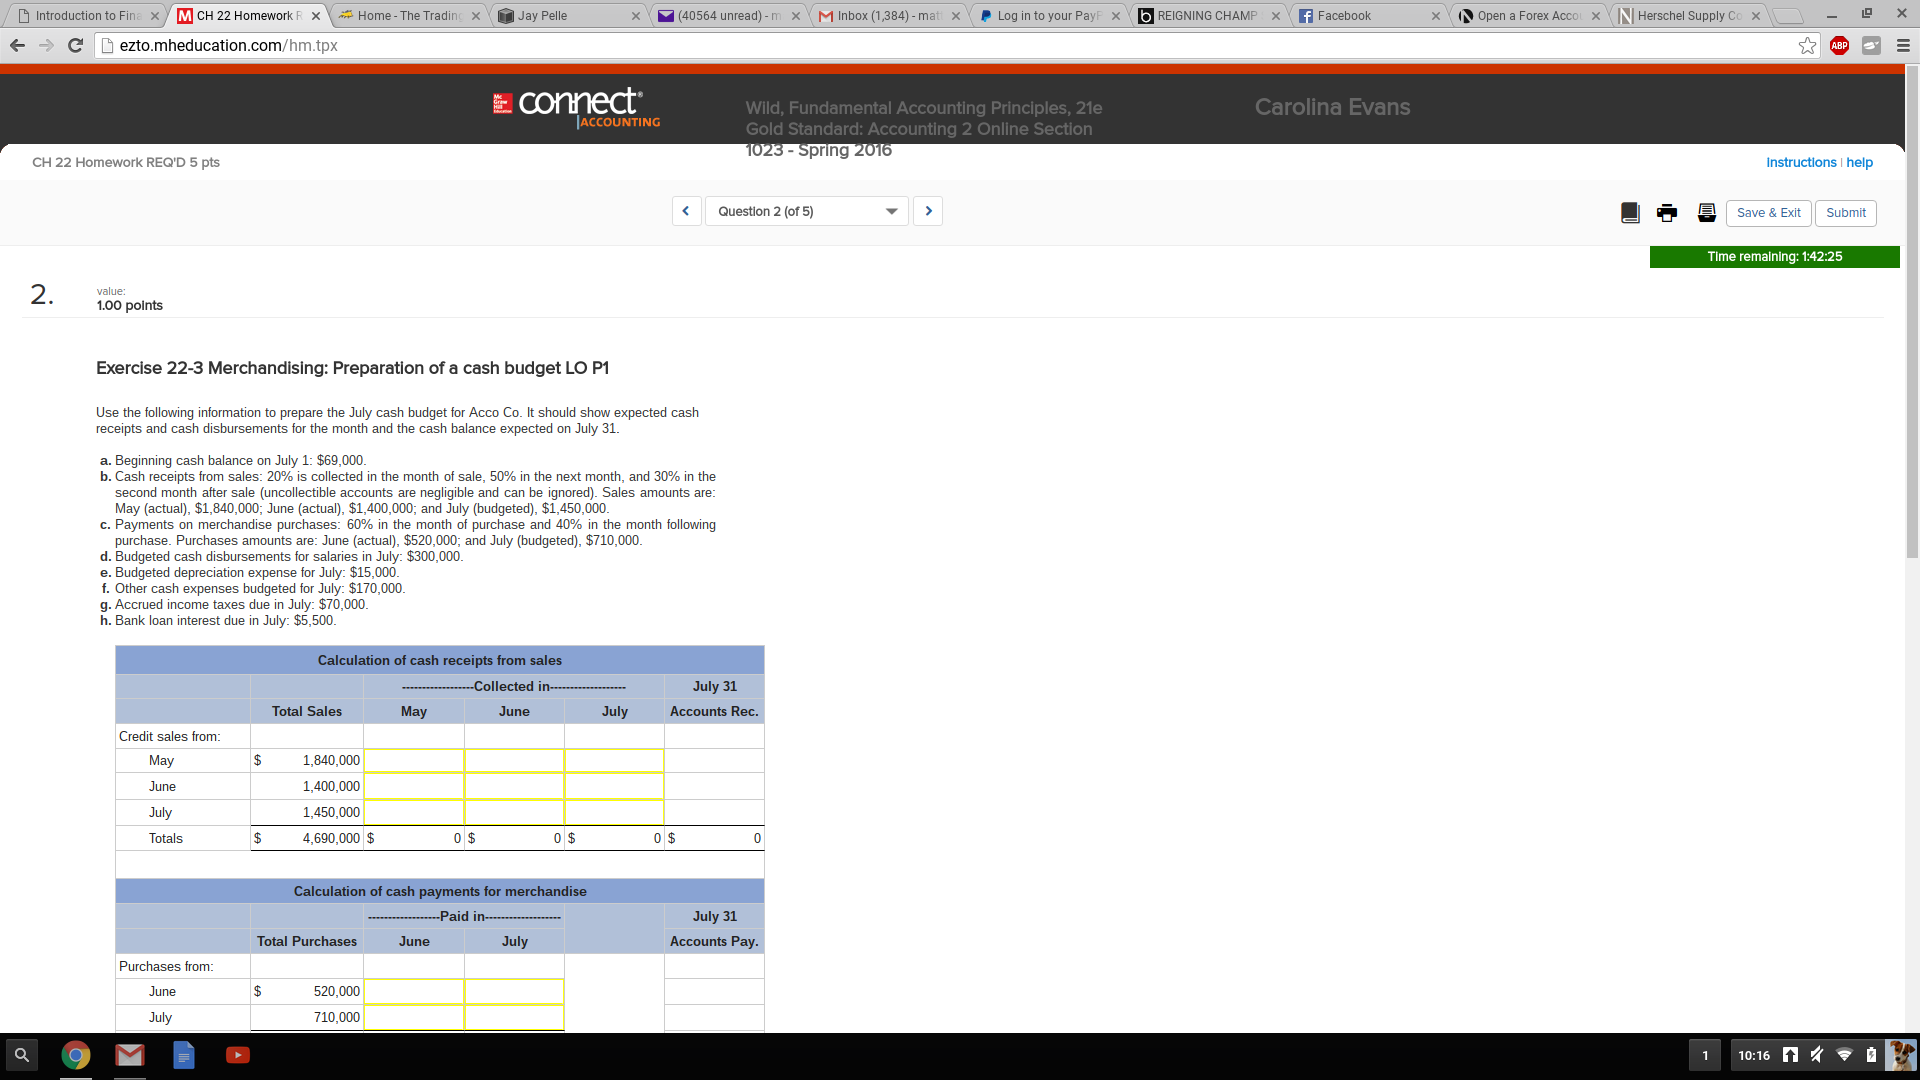Click the Save & Exit button
1920x1080 pixels.
pyautogui.click(x=1768, y=213)
